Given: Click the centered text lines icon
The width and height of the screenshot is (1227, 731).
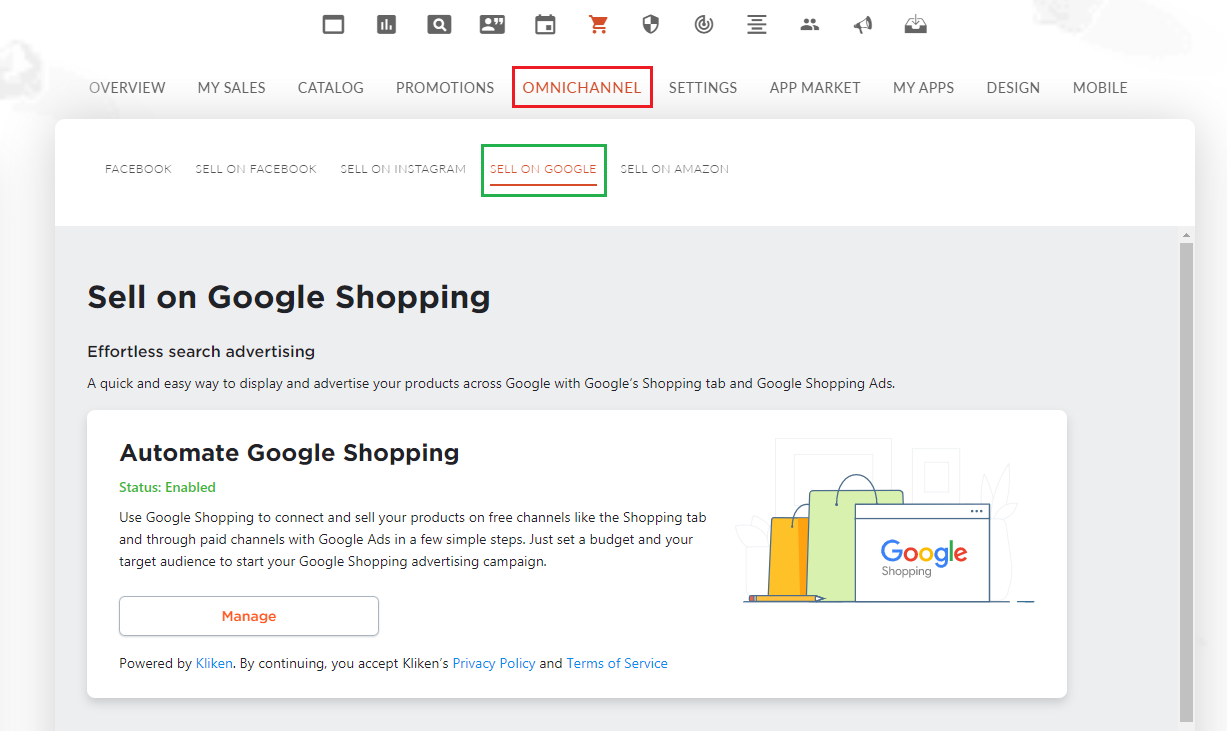Looking at the screenshot, I should point(757,25).
